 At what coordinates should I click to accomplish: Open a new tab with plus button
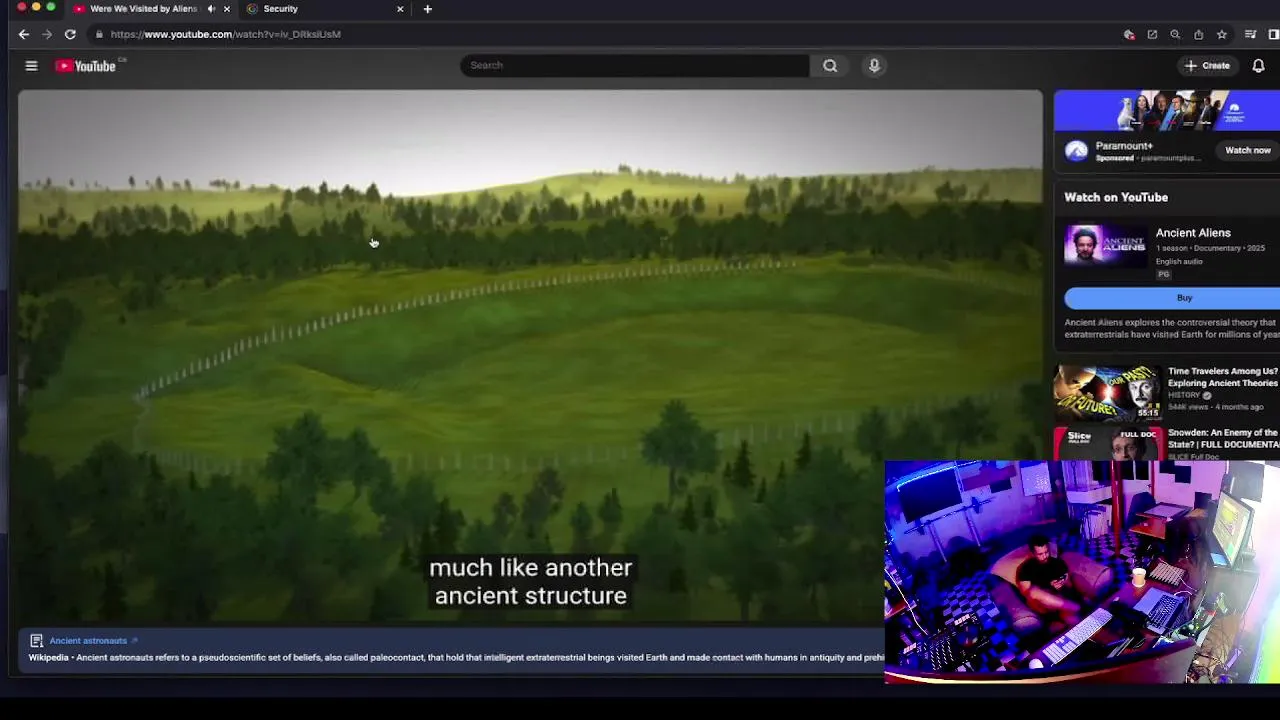(x=427, y=9)
